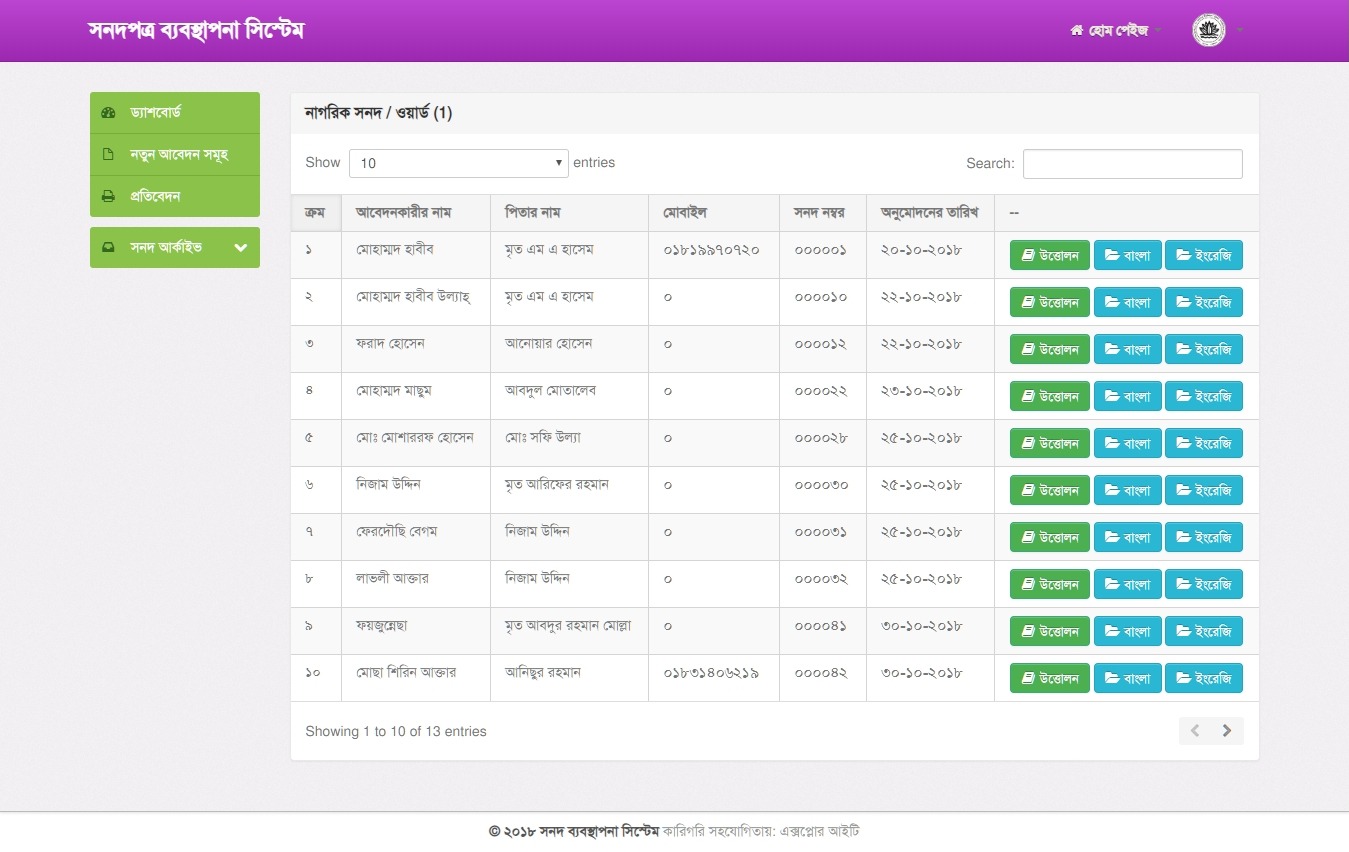Click উত্তোলন for মোঃ মোশাররফ হোসেন
The image size is (1349, 852).
click(x=1050, y=443)
